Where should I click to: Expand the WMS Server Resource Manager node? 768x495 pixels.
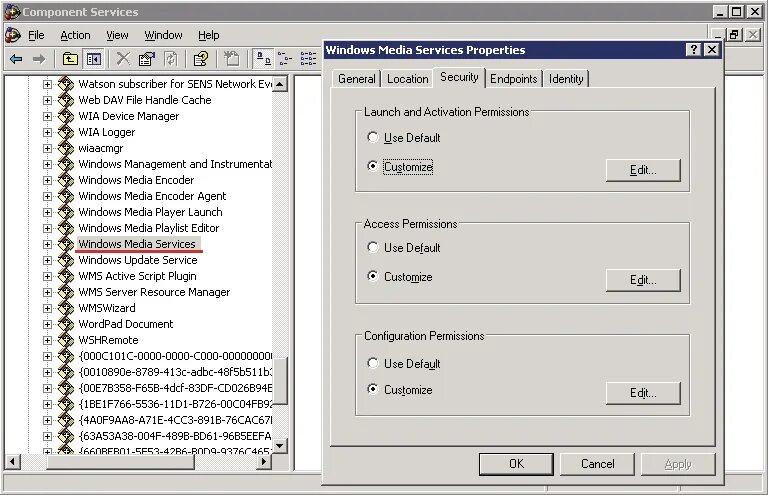pos(47,292)
